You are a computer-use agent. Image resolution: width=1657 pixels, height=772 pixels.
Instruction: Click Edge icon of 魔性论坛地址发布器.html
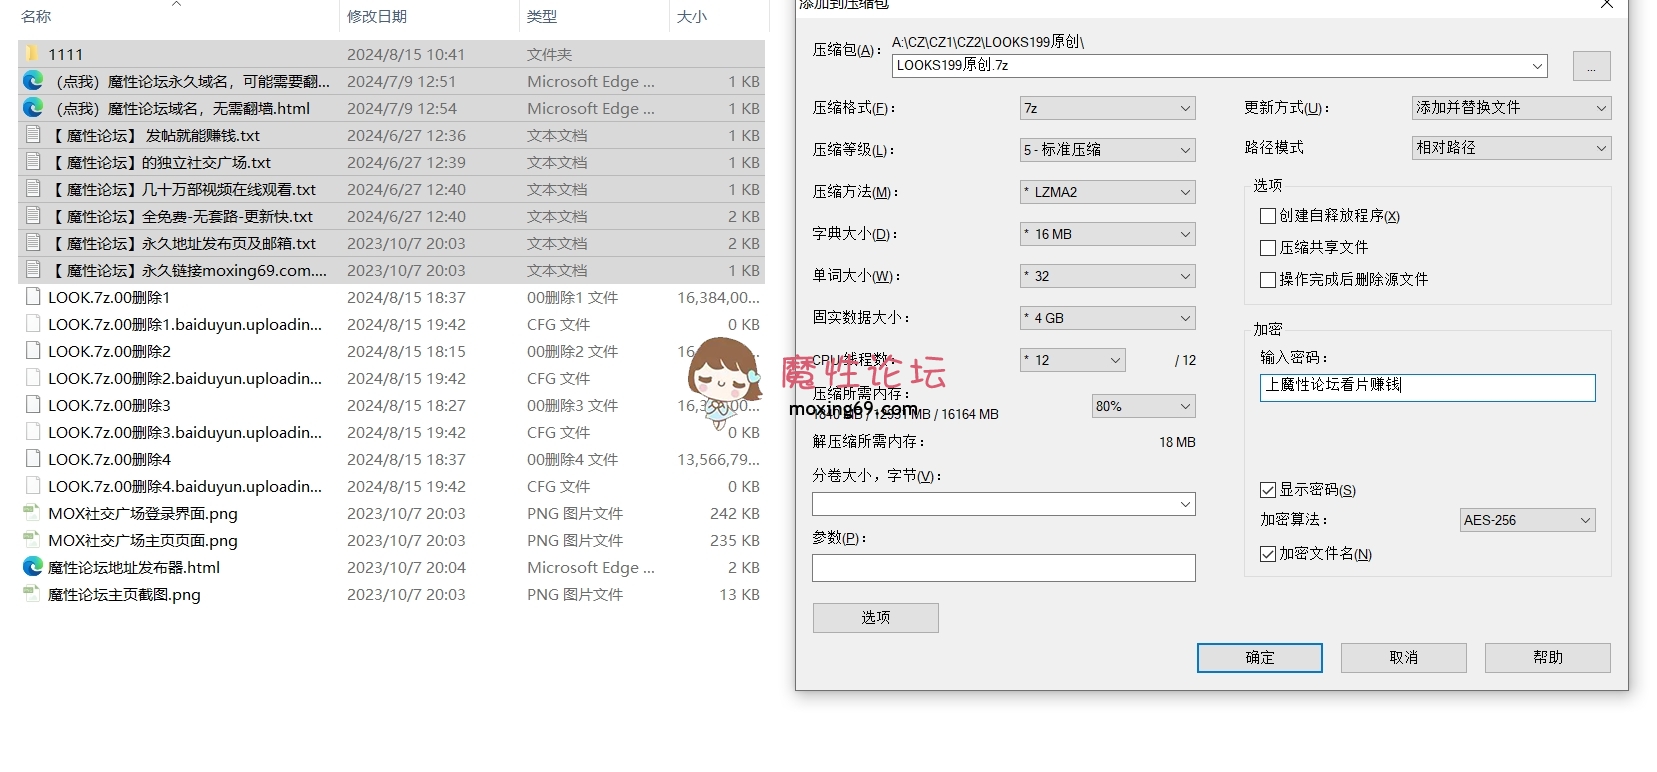33,567
